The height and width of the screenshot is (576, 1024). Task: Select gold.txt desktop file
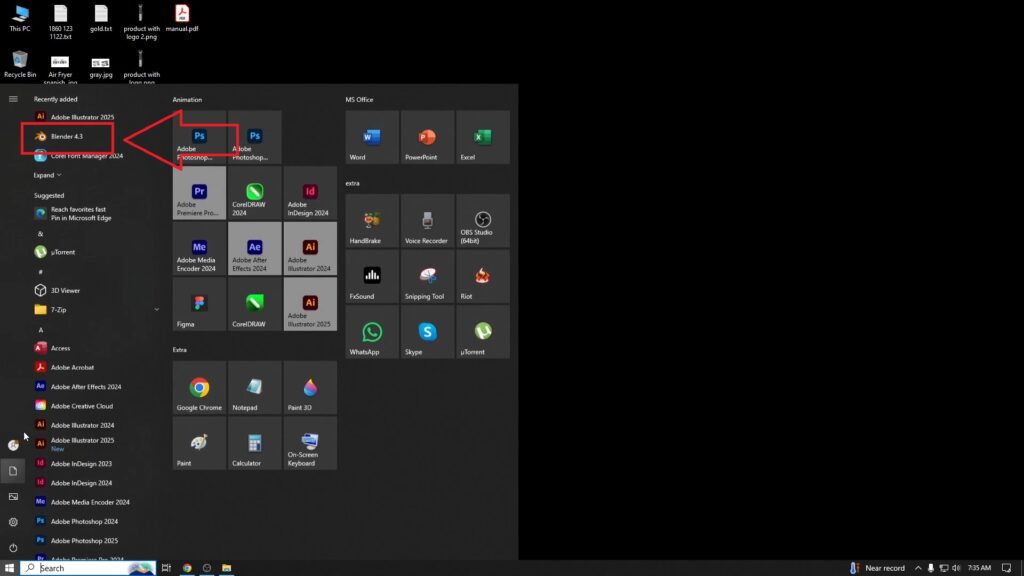coord(101,19)
